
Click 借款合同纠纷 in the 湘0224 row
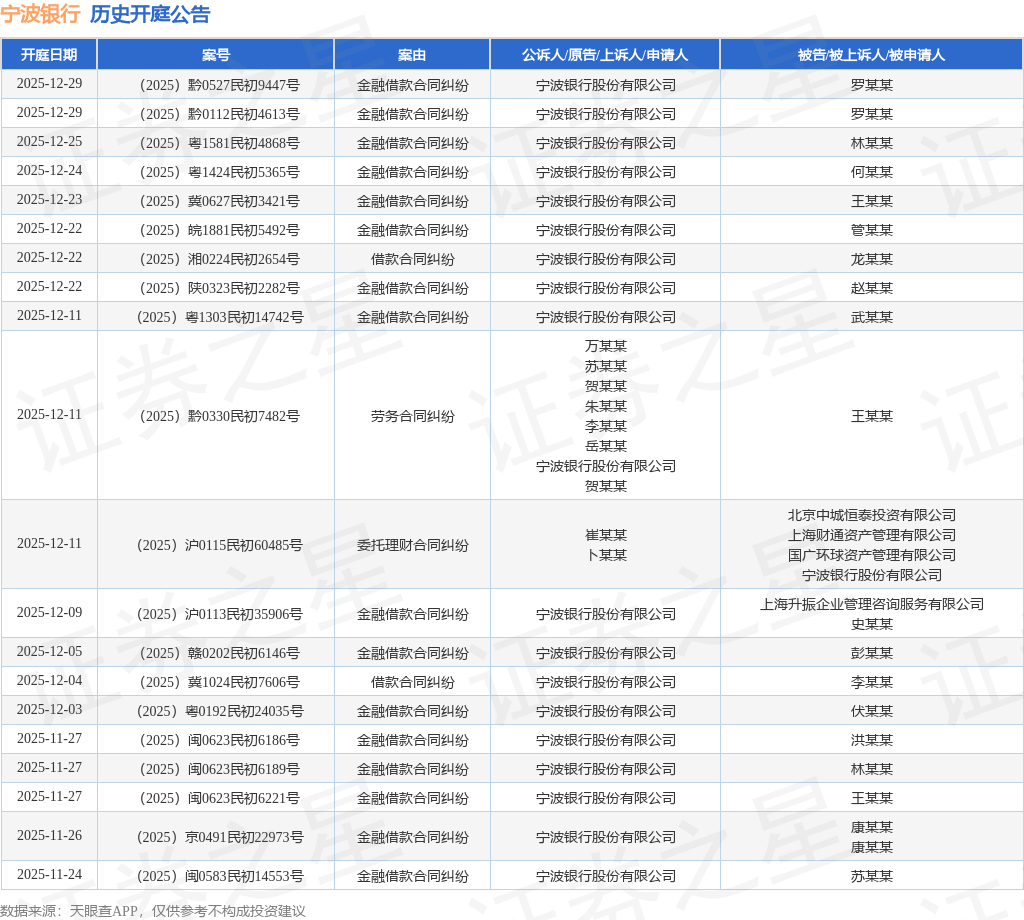pos(412,259)
